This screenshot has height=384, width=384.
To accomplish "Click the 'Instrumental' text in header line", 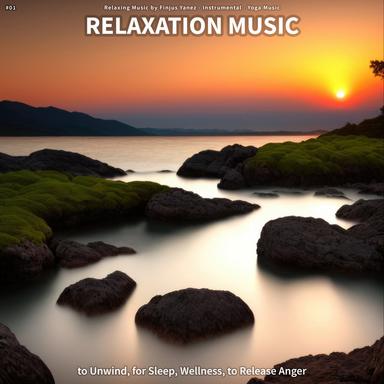I will 222,7.
